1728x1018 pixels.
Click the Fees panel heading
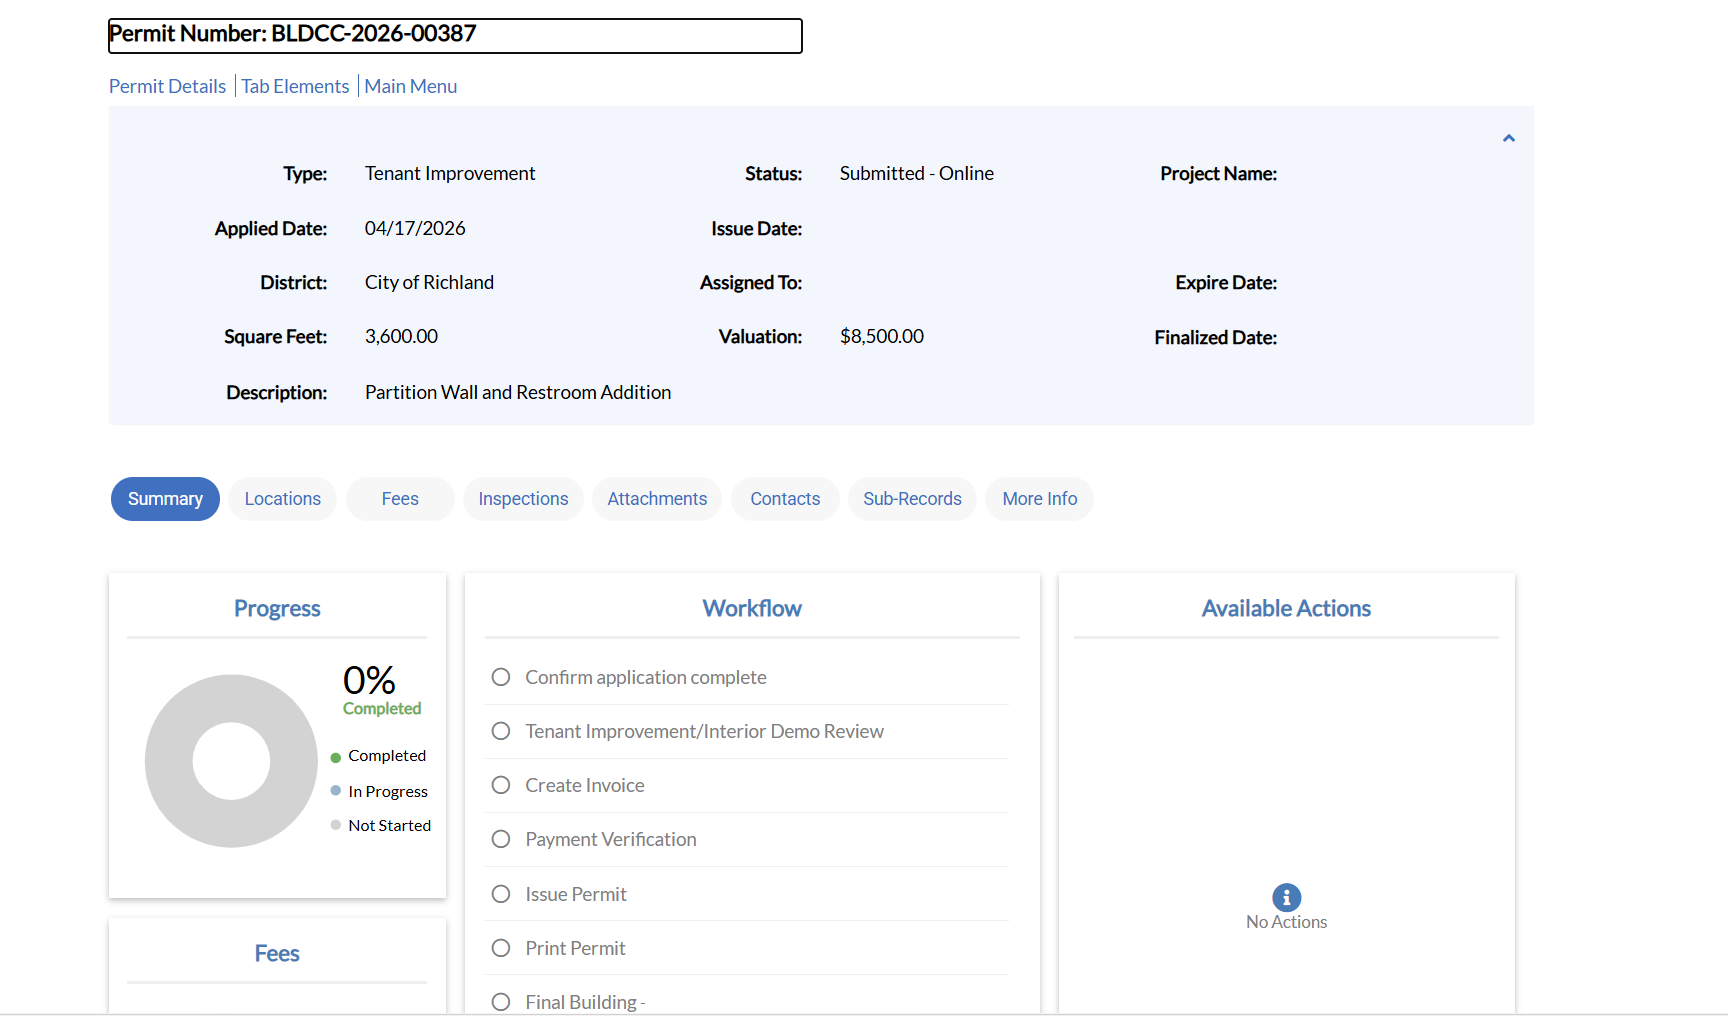point(277,953)
